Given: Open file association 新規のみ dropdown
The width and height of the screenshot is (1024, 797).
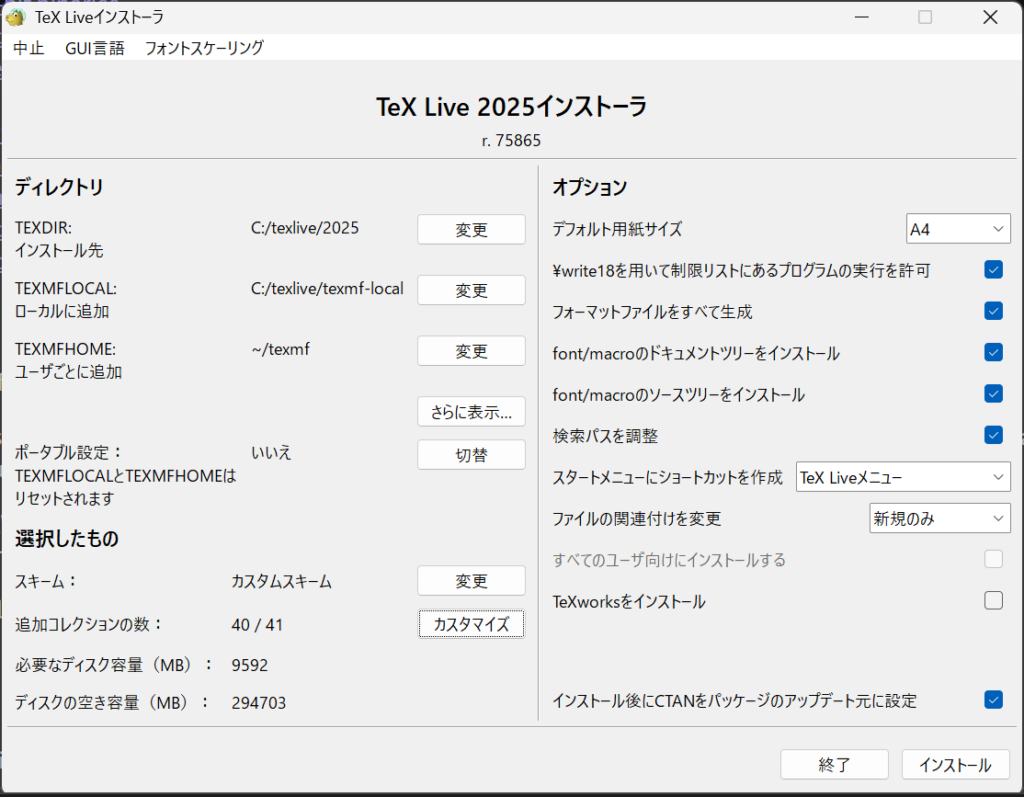Looking at the screenshot, I should 939,518.
